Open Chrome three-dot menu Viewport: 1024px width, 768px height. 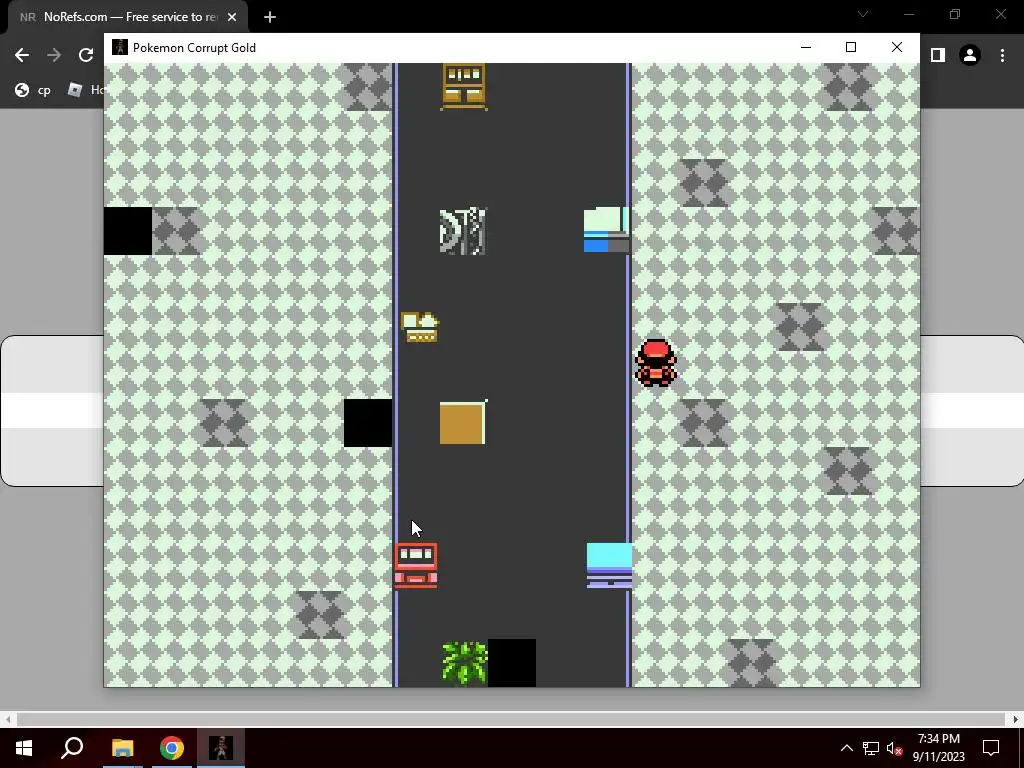1002,56
